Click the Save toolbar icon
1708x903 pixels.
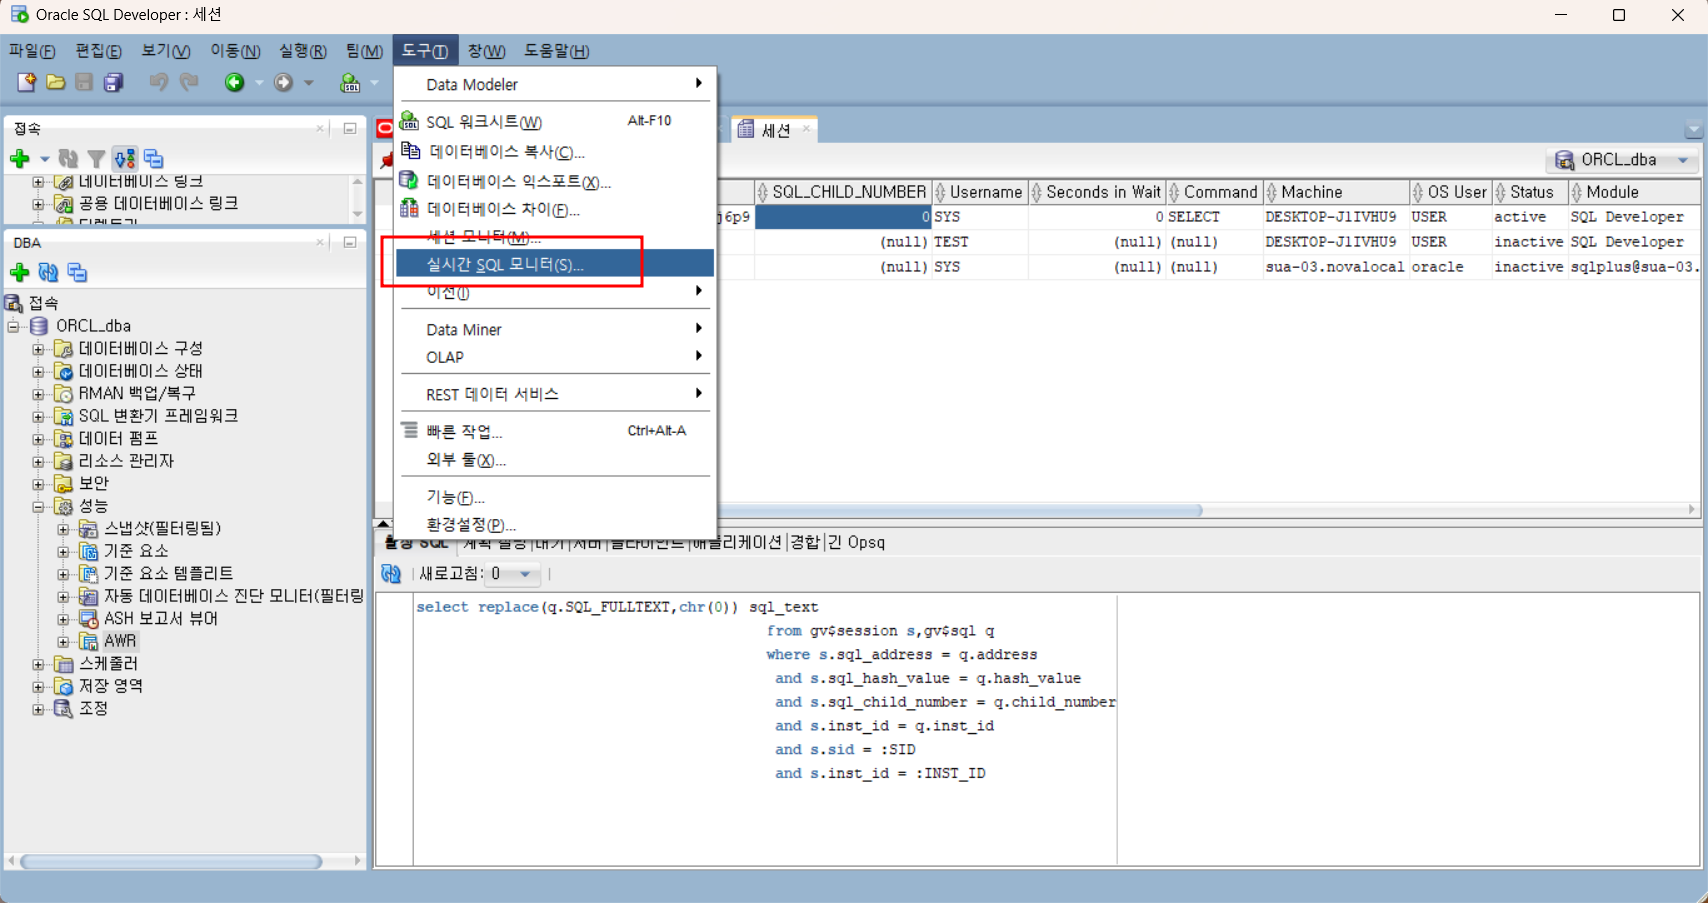pos(85,82)
